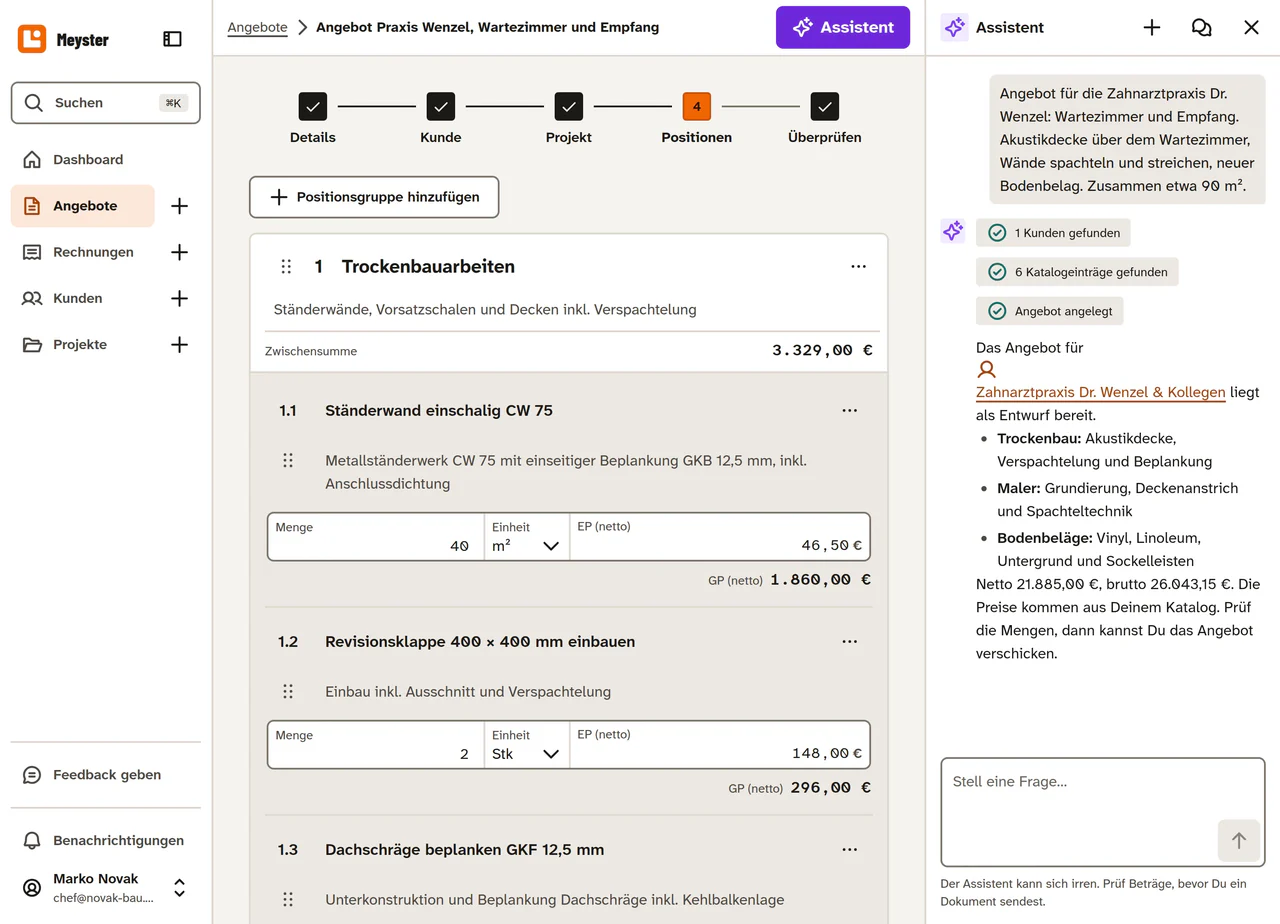Click drag handle of position 1.1 description
This screenshot has width=1280, height=924.
point(288,461)
